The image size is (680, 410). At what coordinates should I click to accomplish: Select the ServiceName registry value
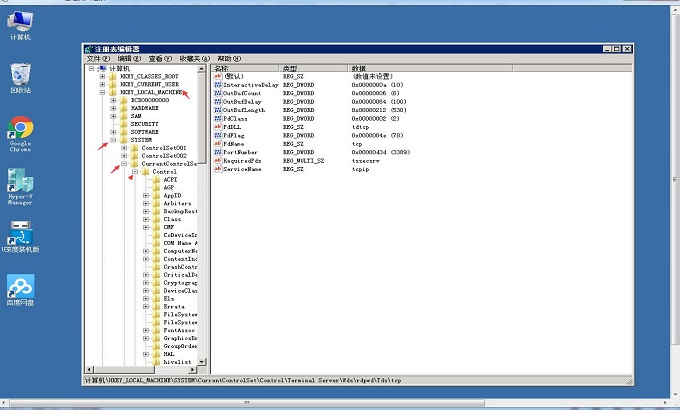coord(245,169)
